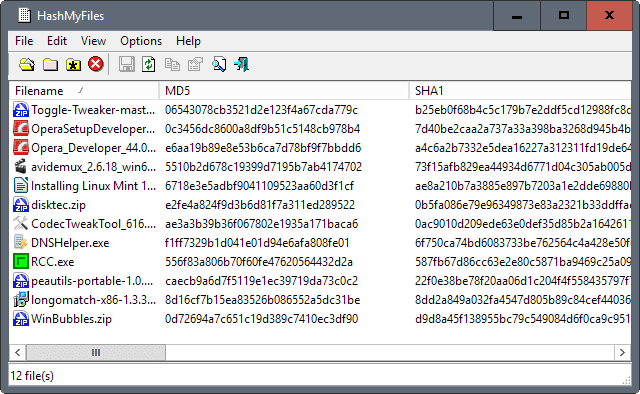Click the starred folder toolbar icon

coord(73,65)
